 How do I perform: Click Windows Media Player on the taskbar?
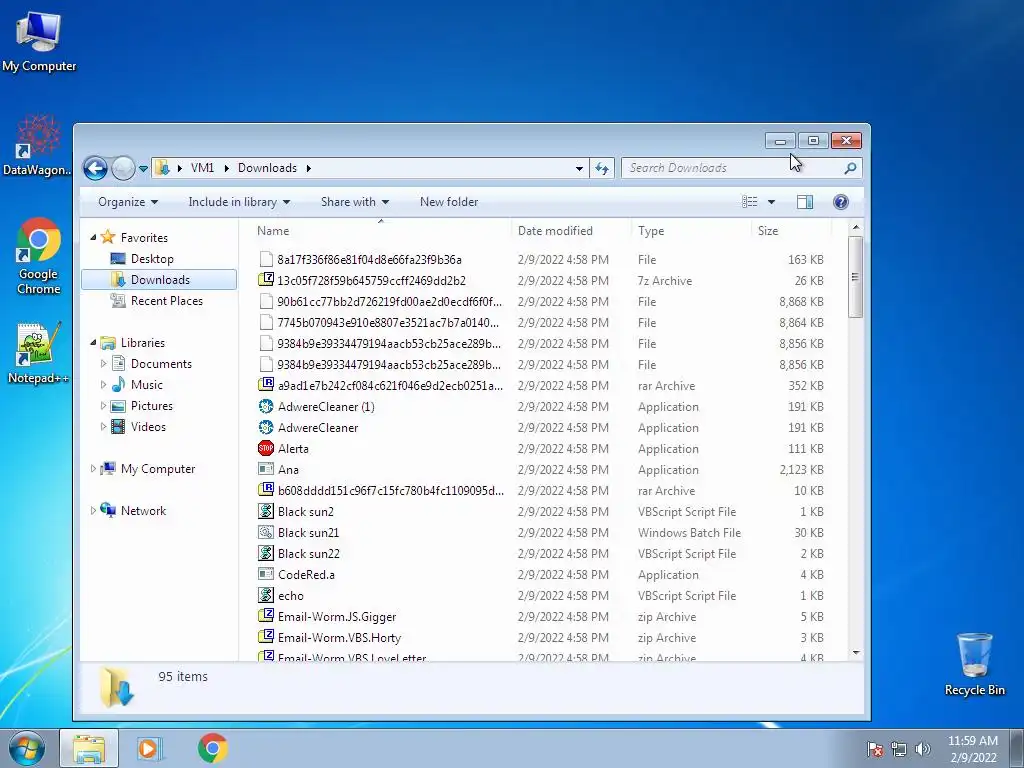[x=150, y=748]
